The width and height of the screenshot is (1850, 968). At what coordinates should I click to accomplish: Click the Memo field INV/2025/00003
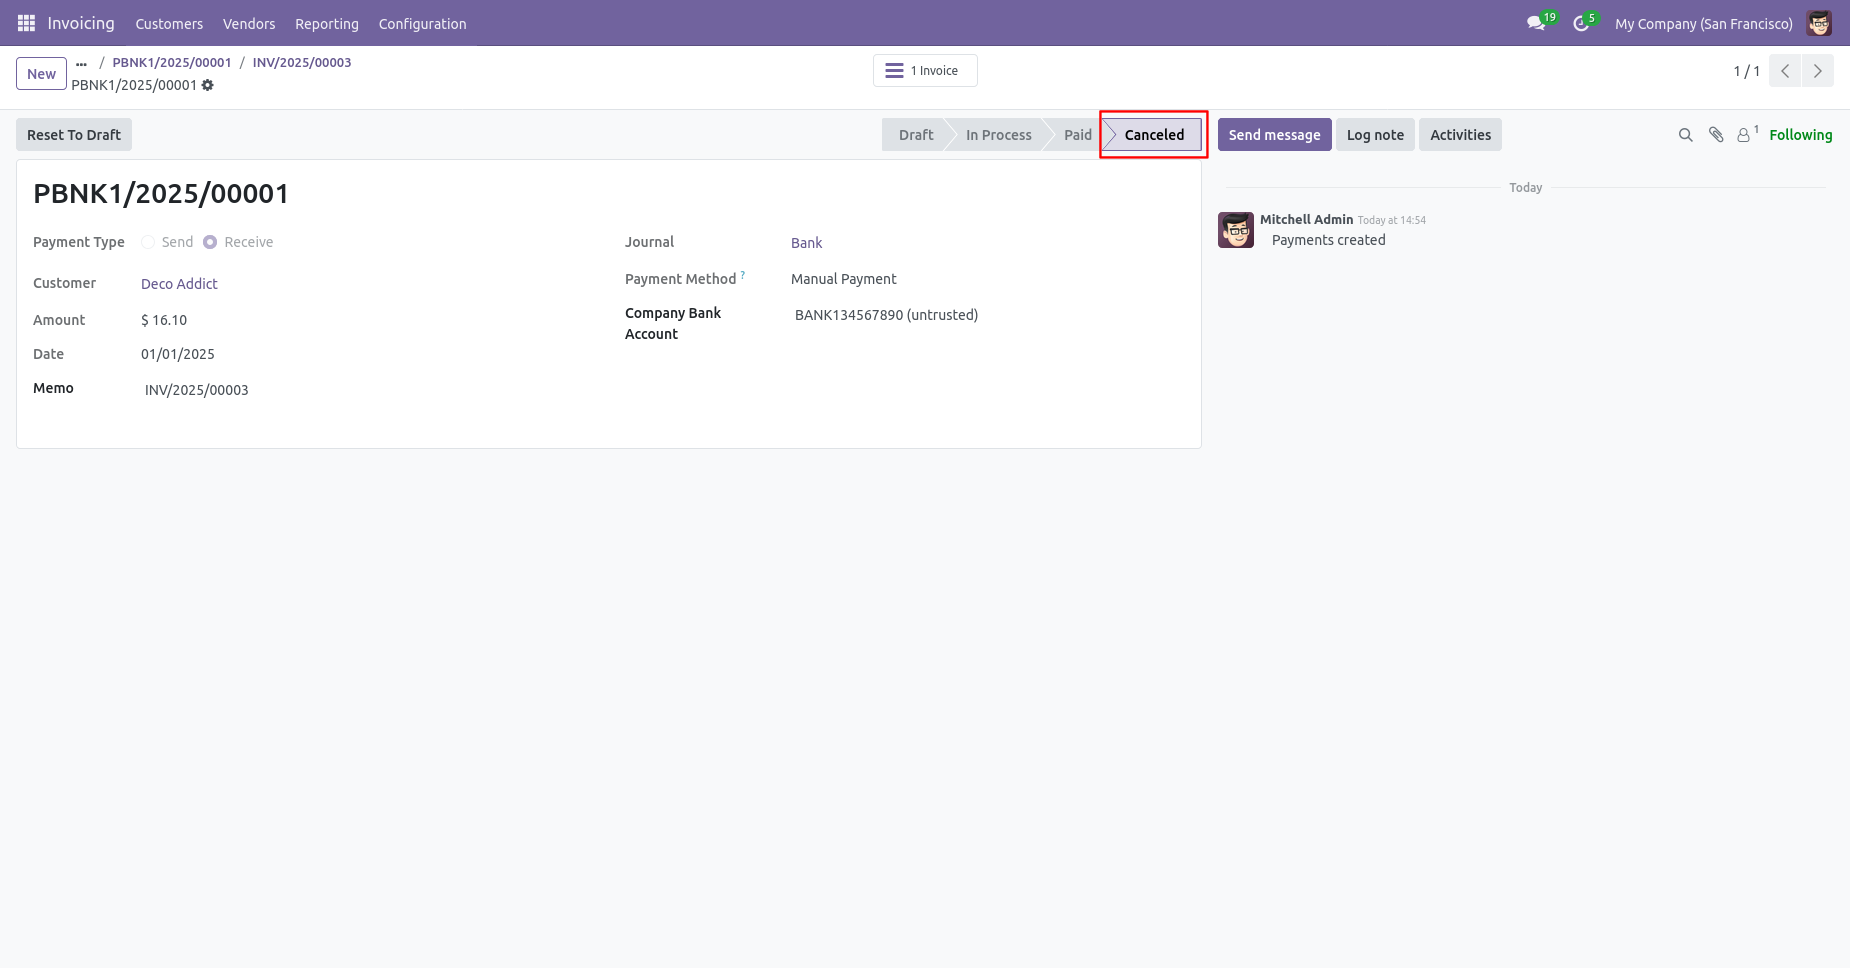tap(196, 390)
